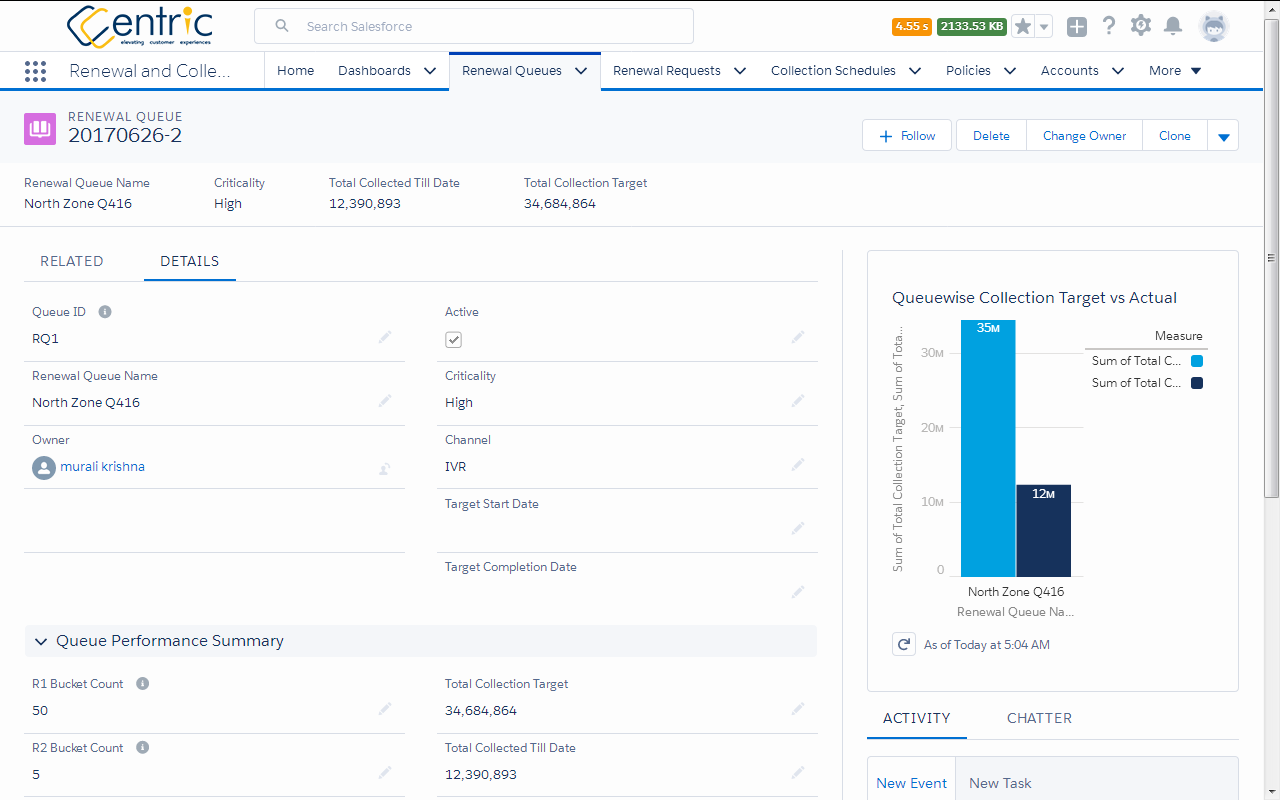1280x800 pixels.
Task: Refresh the Queuewise Collection chart
Action: (x=904, y=644)
